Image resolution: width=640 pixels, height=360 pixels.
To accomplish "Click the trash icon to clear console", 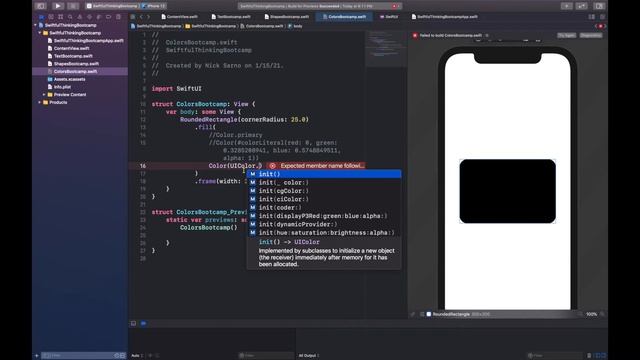I will click(589, 356).
